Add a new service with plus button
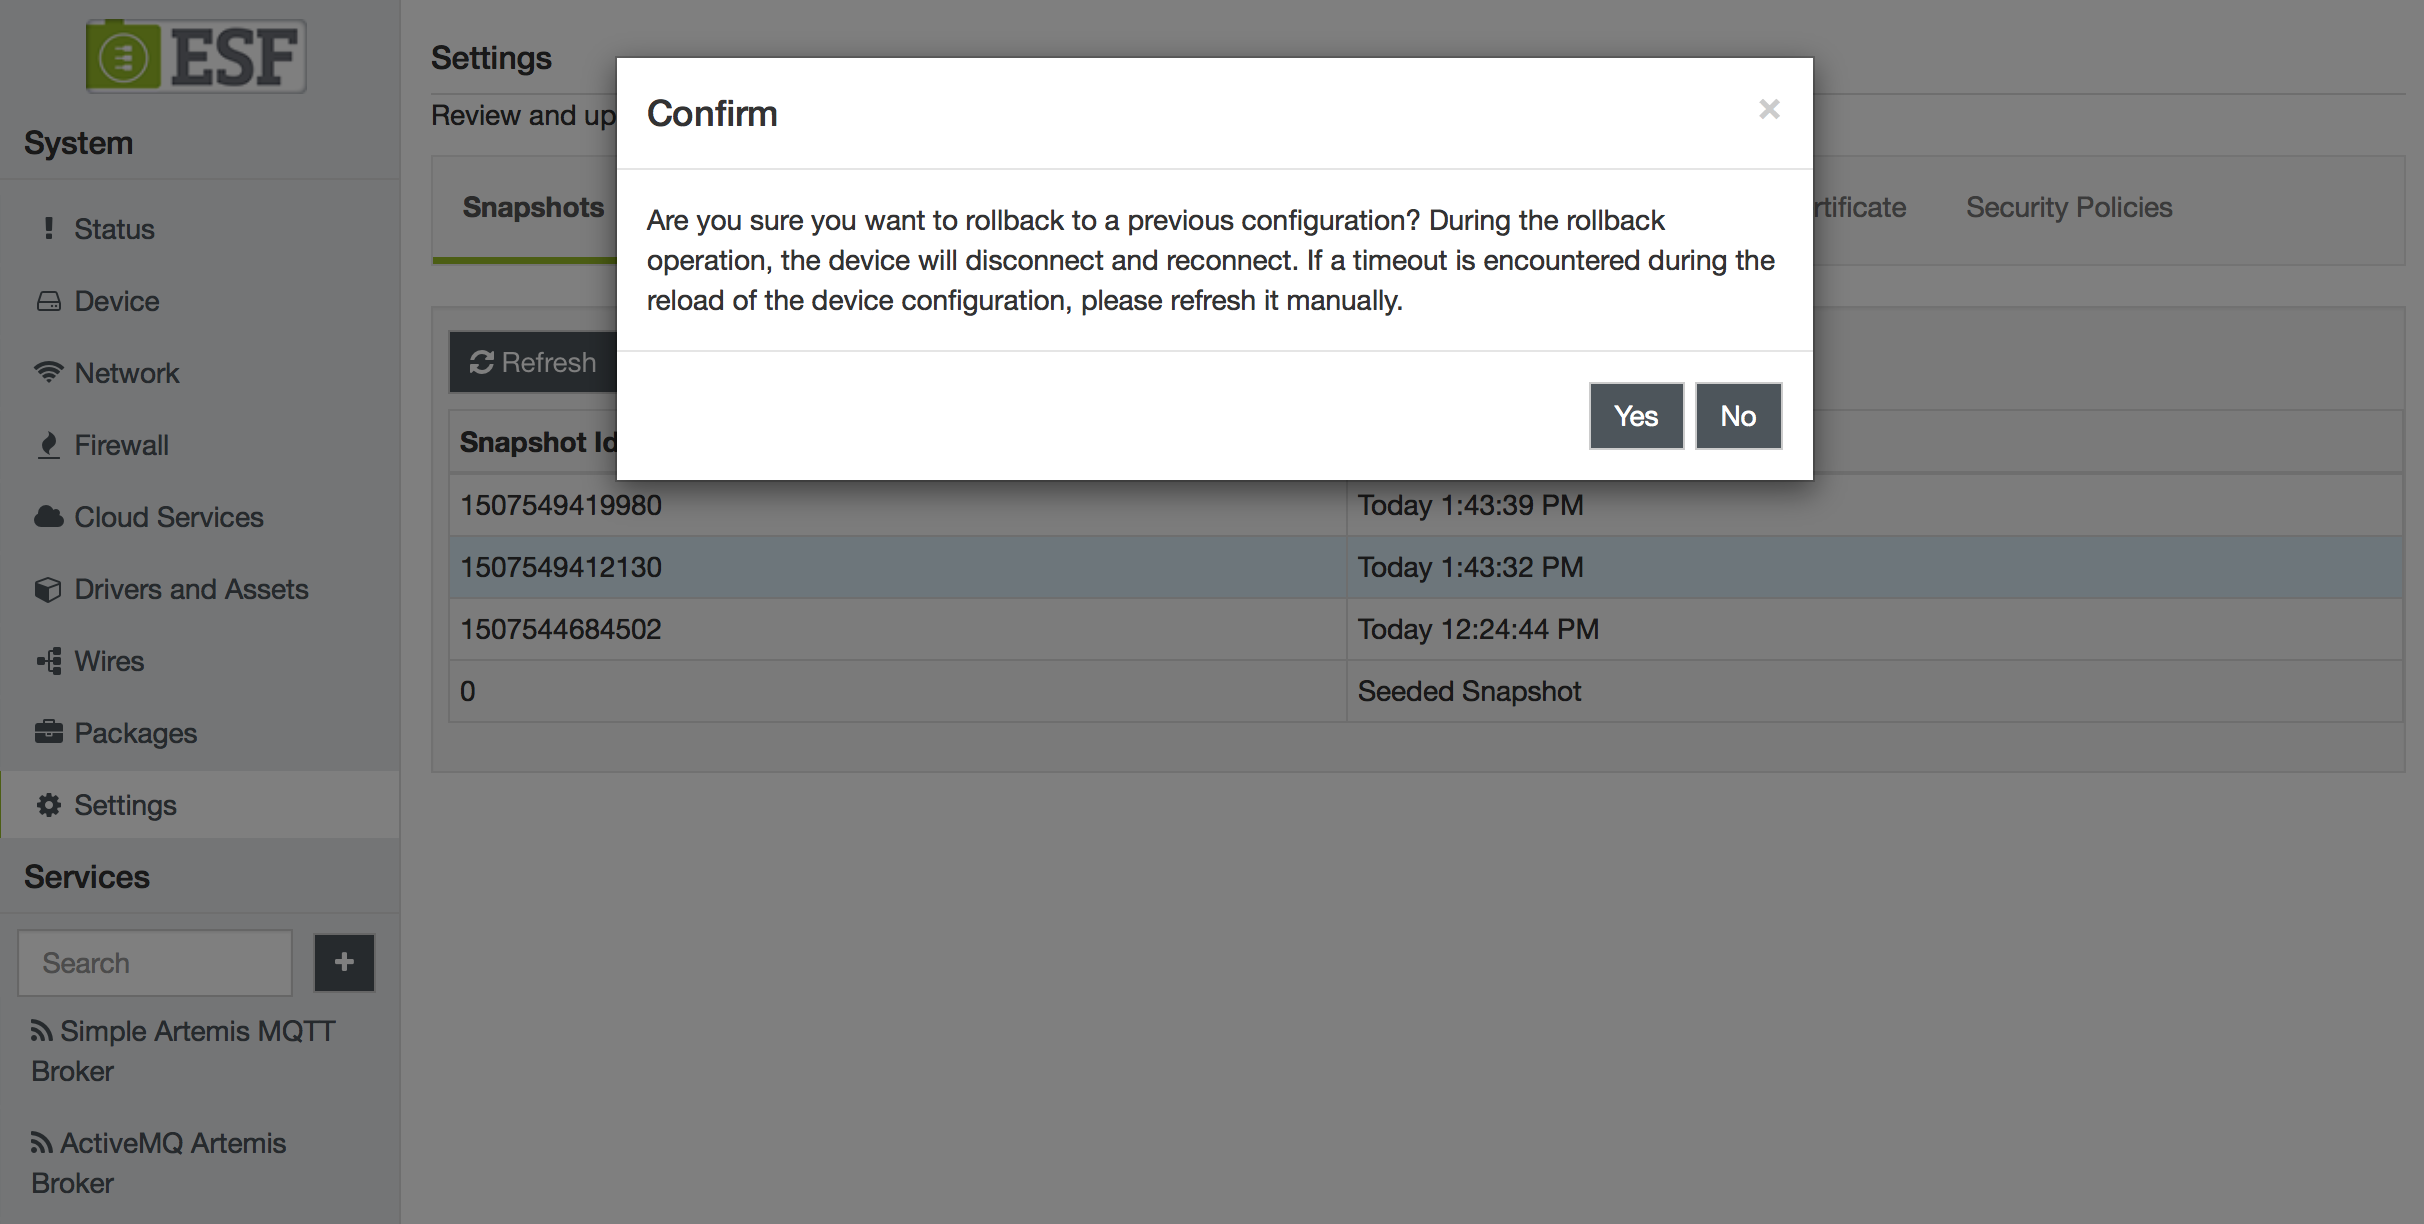 pos(344,963)
